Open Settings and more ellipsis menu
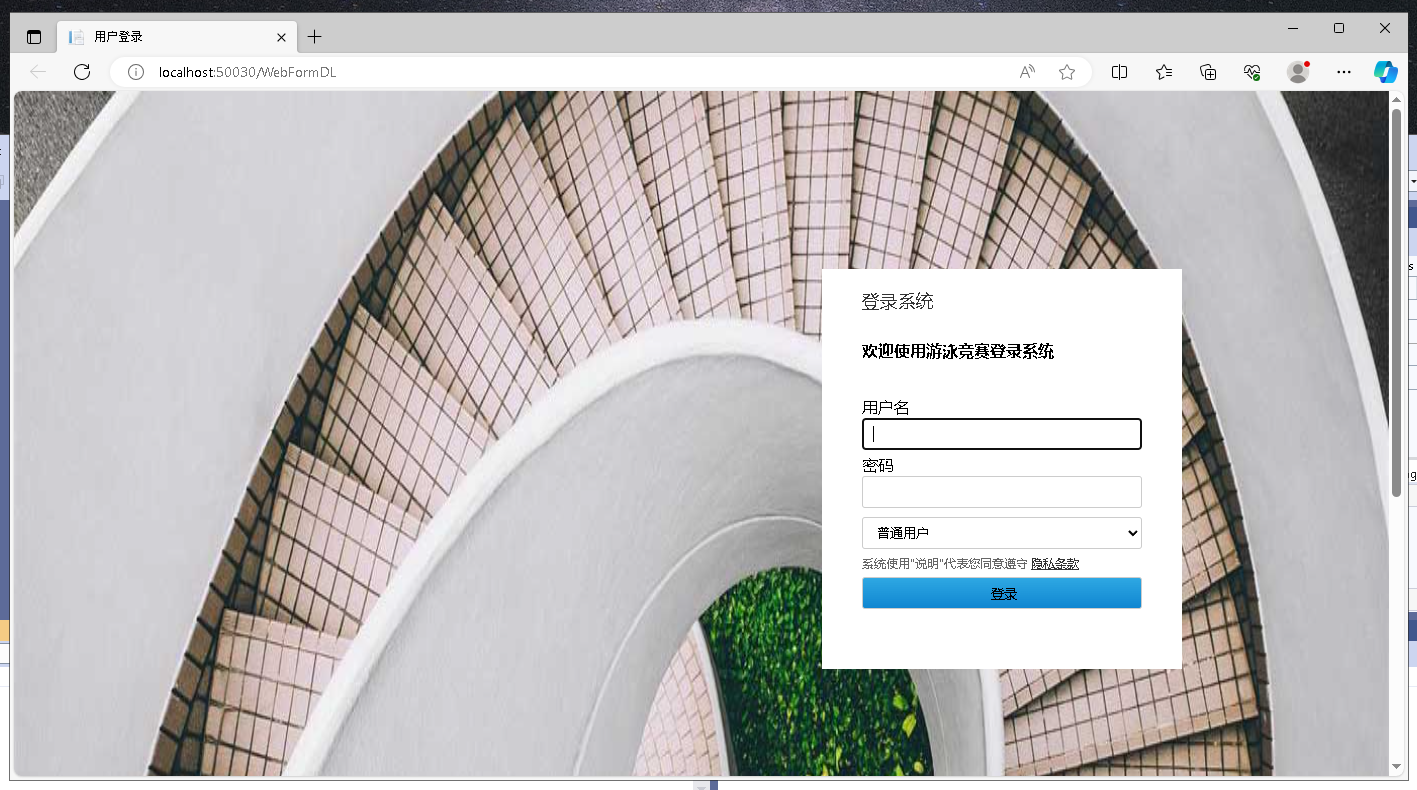The height and width of the screenshot is (790, 1417). [x=1344, y=72]
